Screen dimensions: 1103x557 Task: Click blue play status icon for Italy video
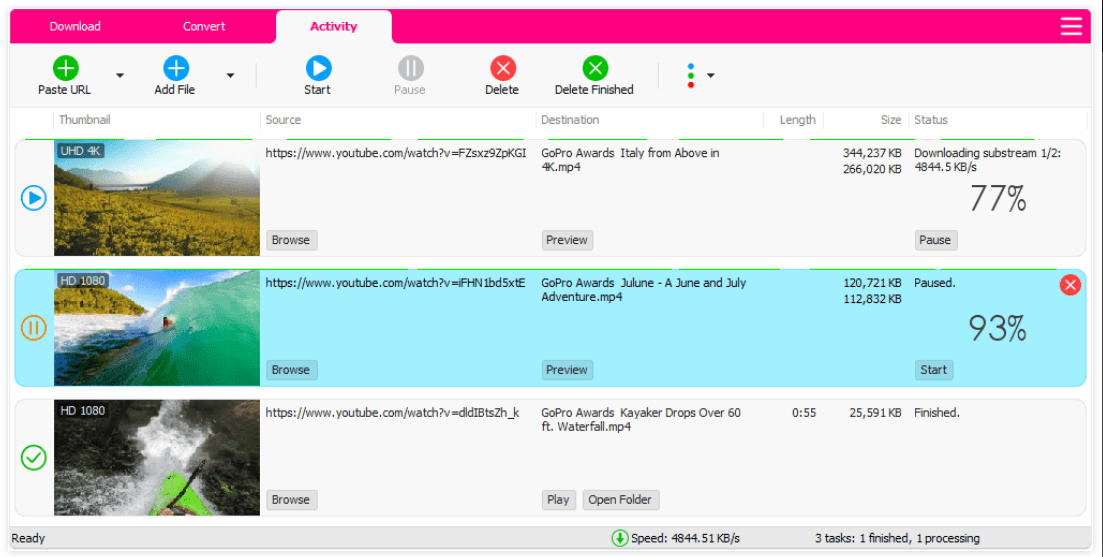pos(34,198)
